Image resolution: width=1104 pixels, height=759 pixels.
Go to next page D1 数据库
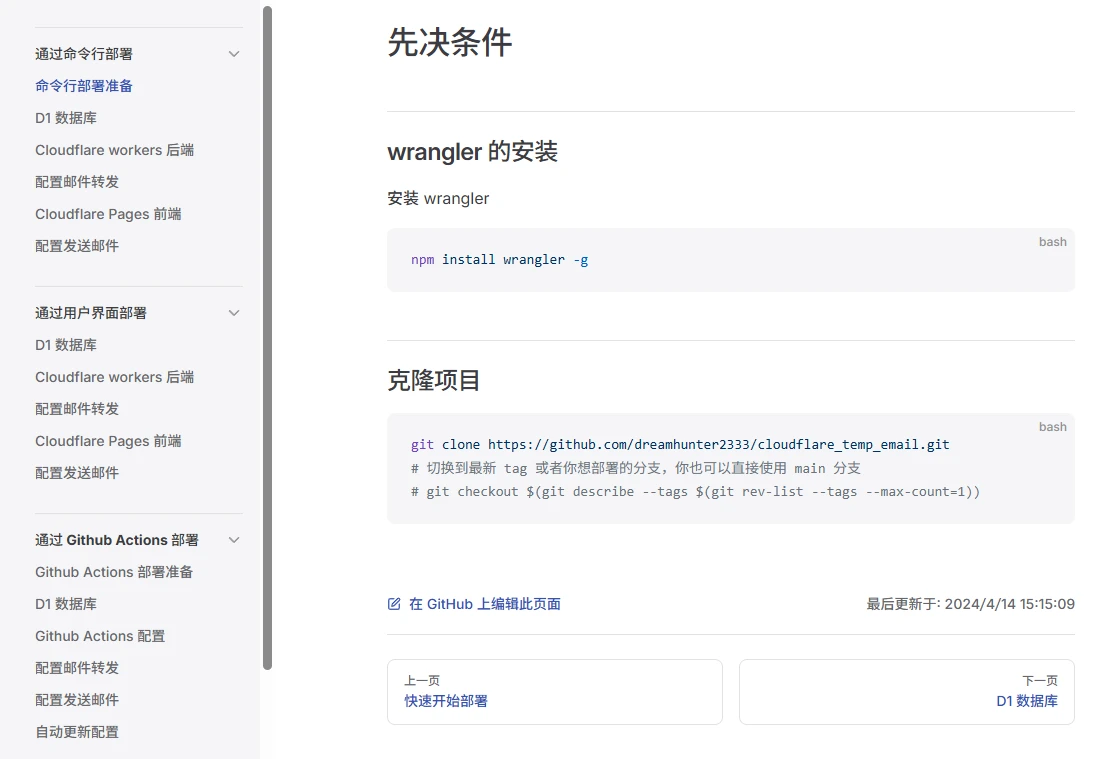(906, 691)
